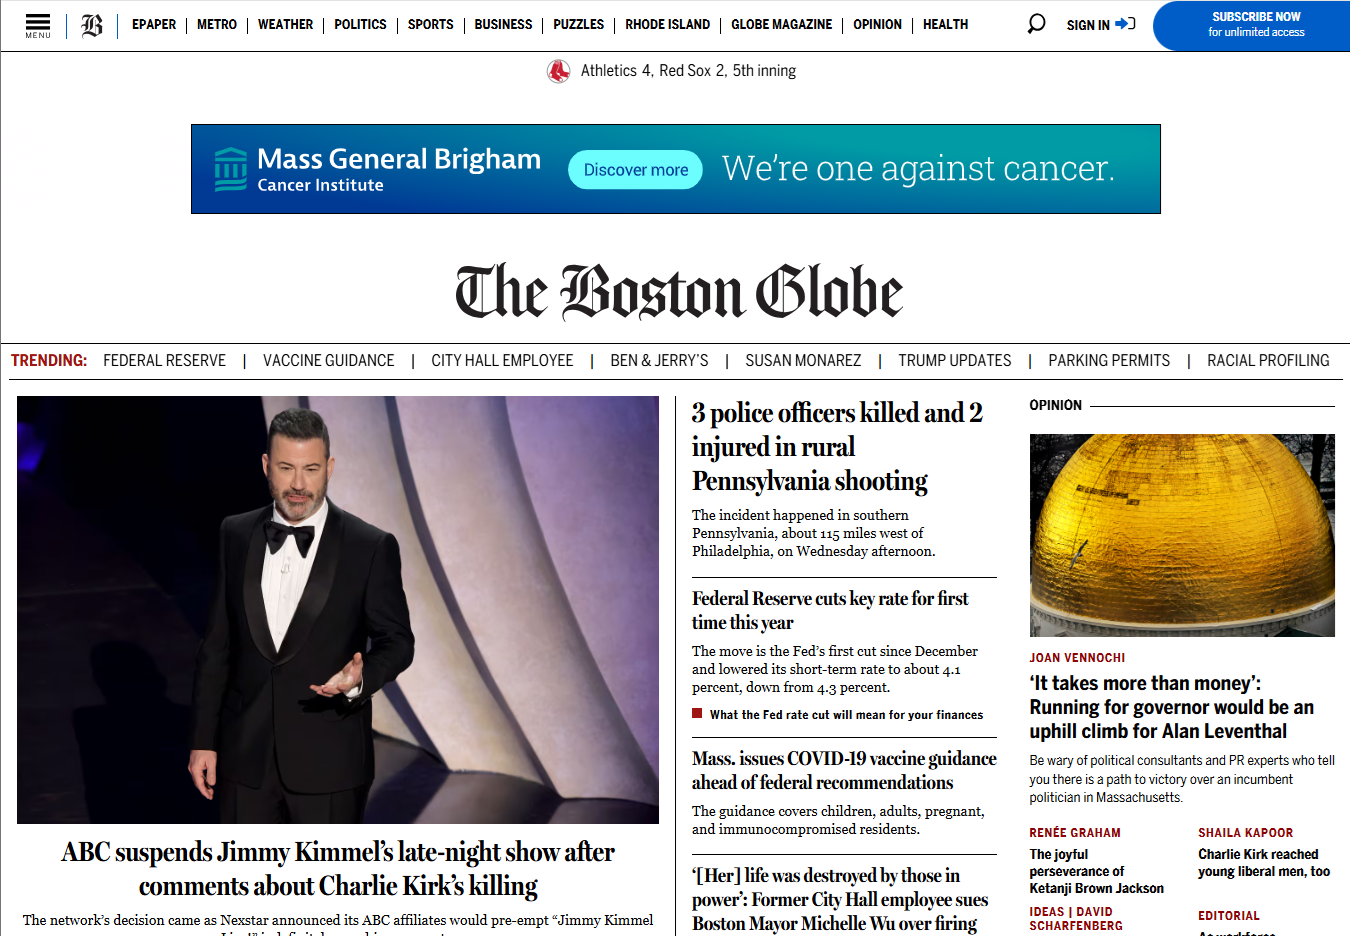The image size is (1350, 936).
Task: Click The Boston Globe masthead logo
Action: [678, 292]
